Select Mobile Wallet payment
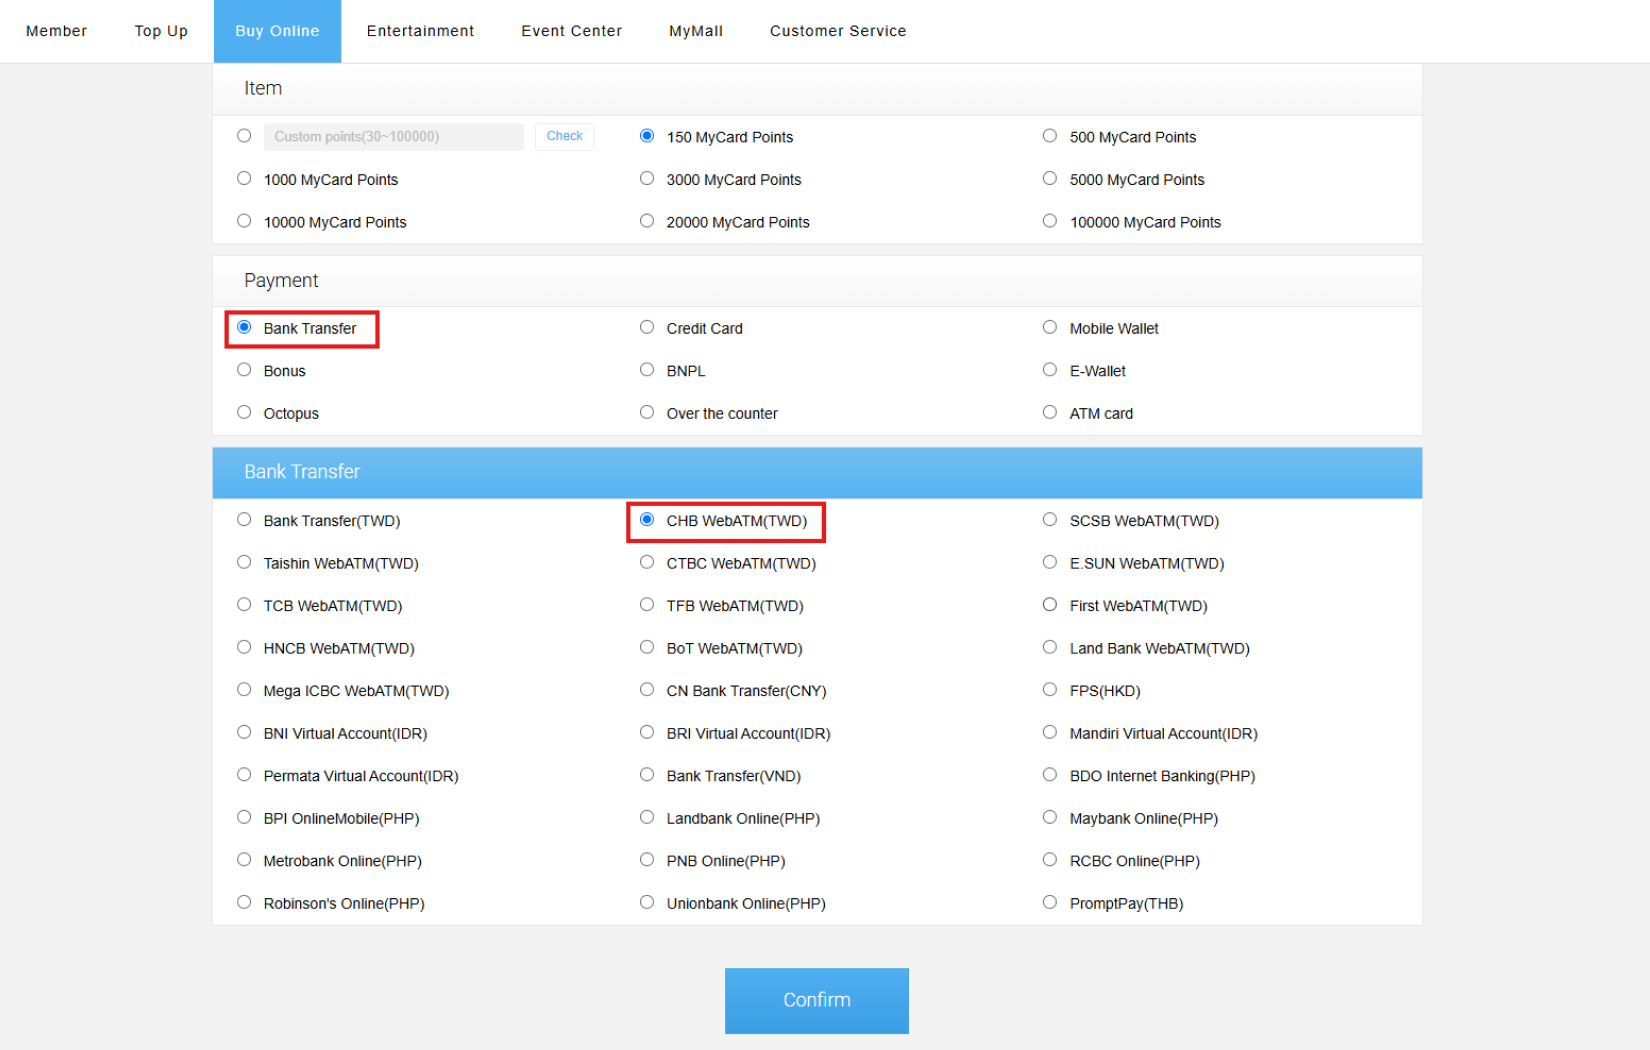Image resolution: width=1650 pixels, height=1050 pixels. point(1050,327)
